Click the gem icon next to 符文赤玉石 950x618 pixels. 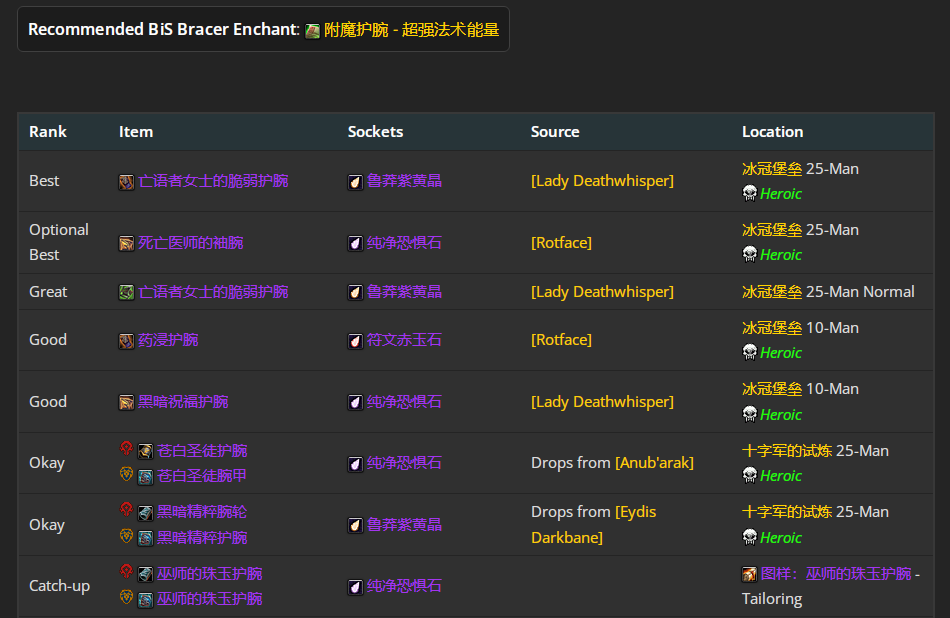click(355, 341)
